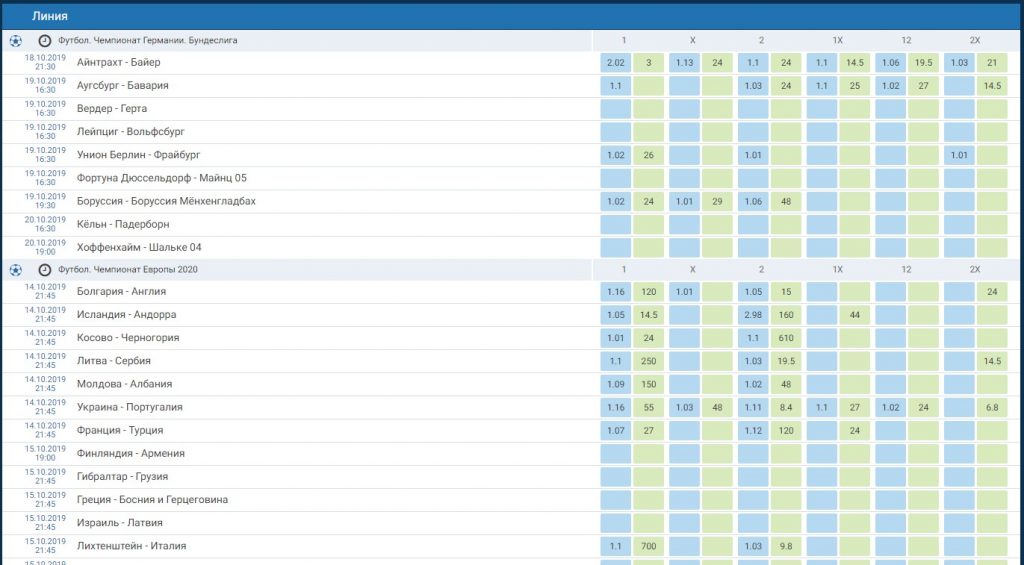Open the Кёльн - Падерборн match
Viewport: 1024px width, 565px height.
click(123, 224)
